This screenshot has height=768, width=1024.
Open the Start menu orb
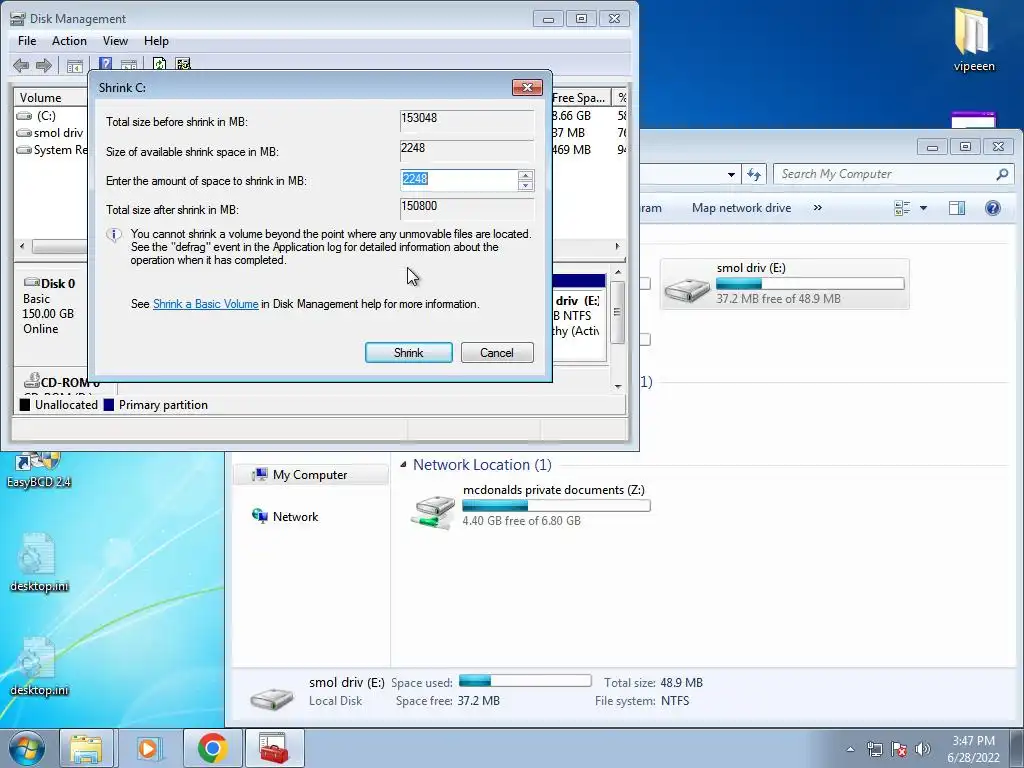(27, 748)
